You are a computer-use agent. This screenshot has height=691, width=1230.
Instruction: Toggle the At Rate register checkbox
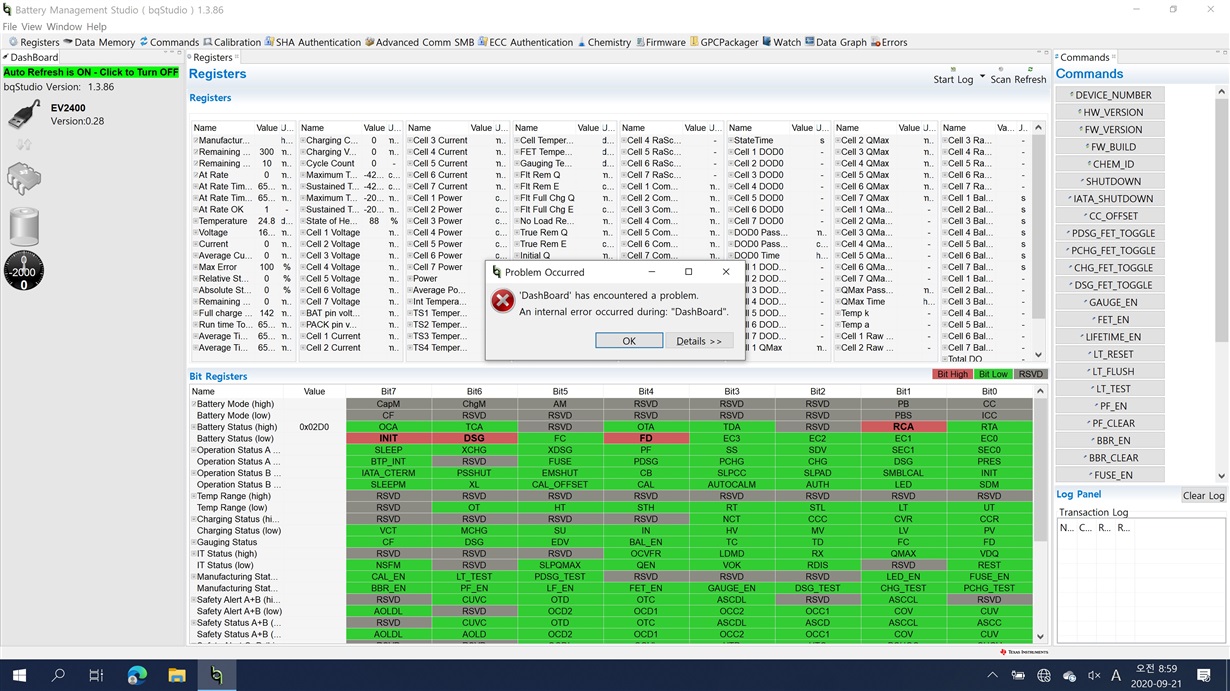[x=196, y=175]
